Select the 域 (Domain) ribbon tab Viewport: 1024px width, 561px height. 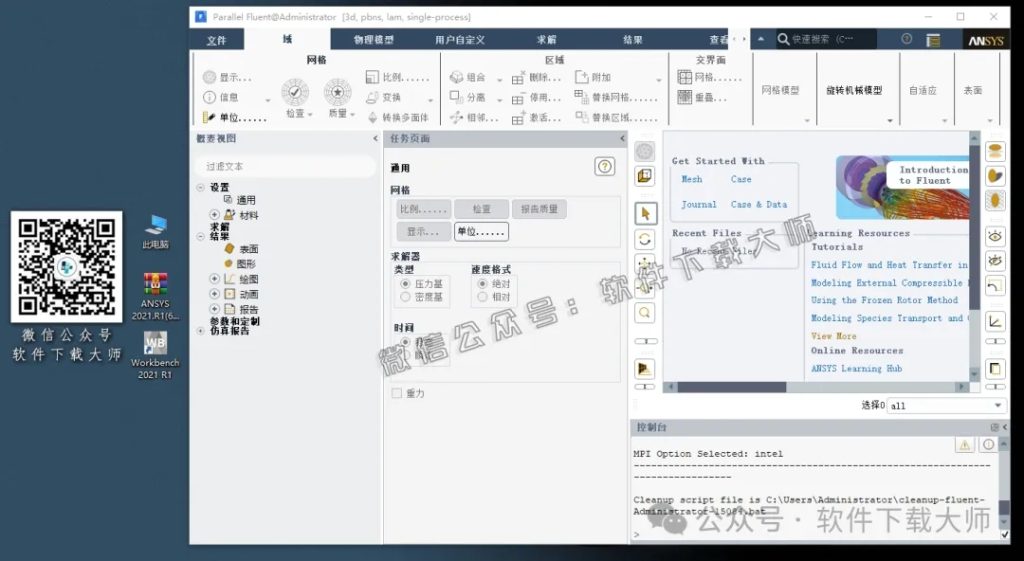tap(287, 39)
